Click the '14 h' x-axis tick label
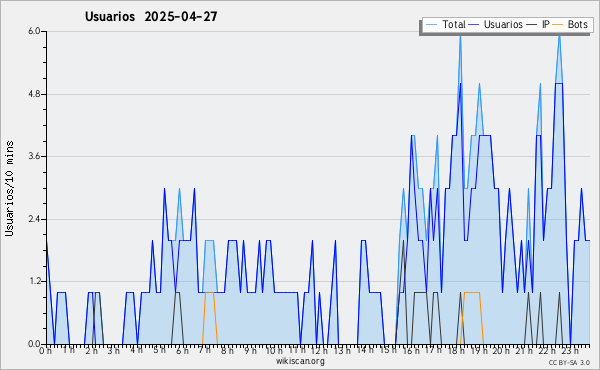 (x=365, y=351)
